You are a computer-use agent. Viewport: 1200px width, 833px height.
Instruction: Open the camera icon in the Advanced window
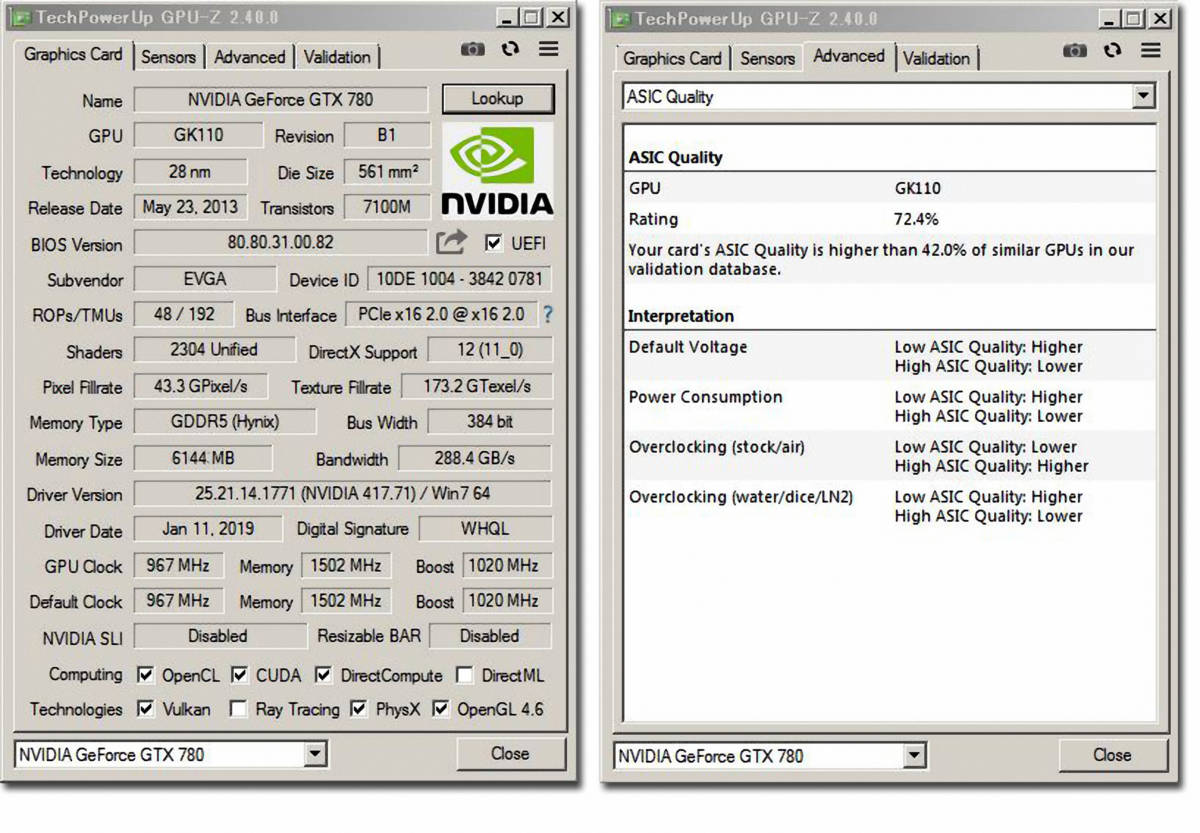coord(1075,49)
